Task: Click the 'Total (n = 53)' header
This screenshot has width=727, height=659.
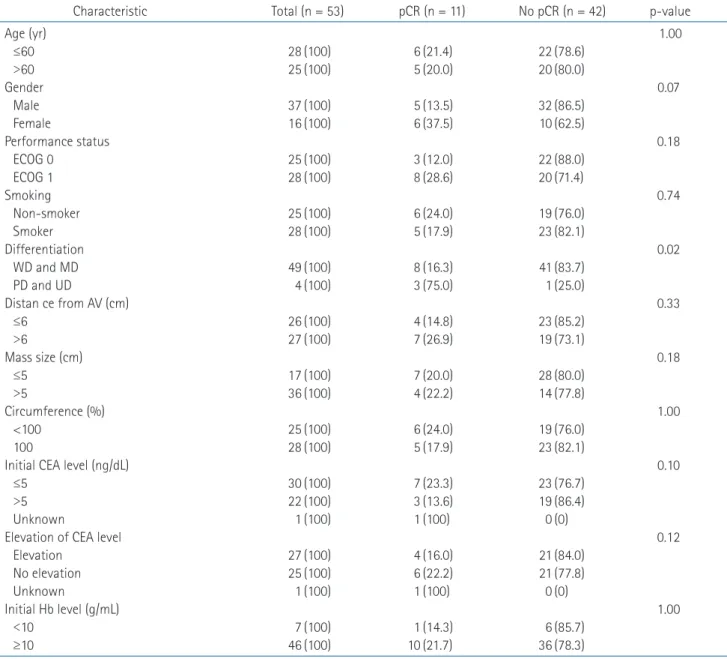Action: [x=307, y=11]
